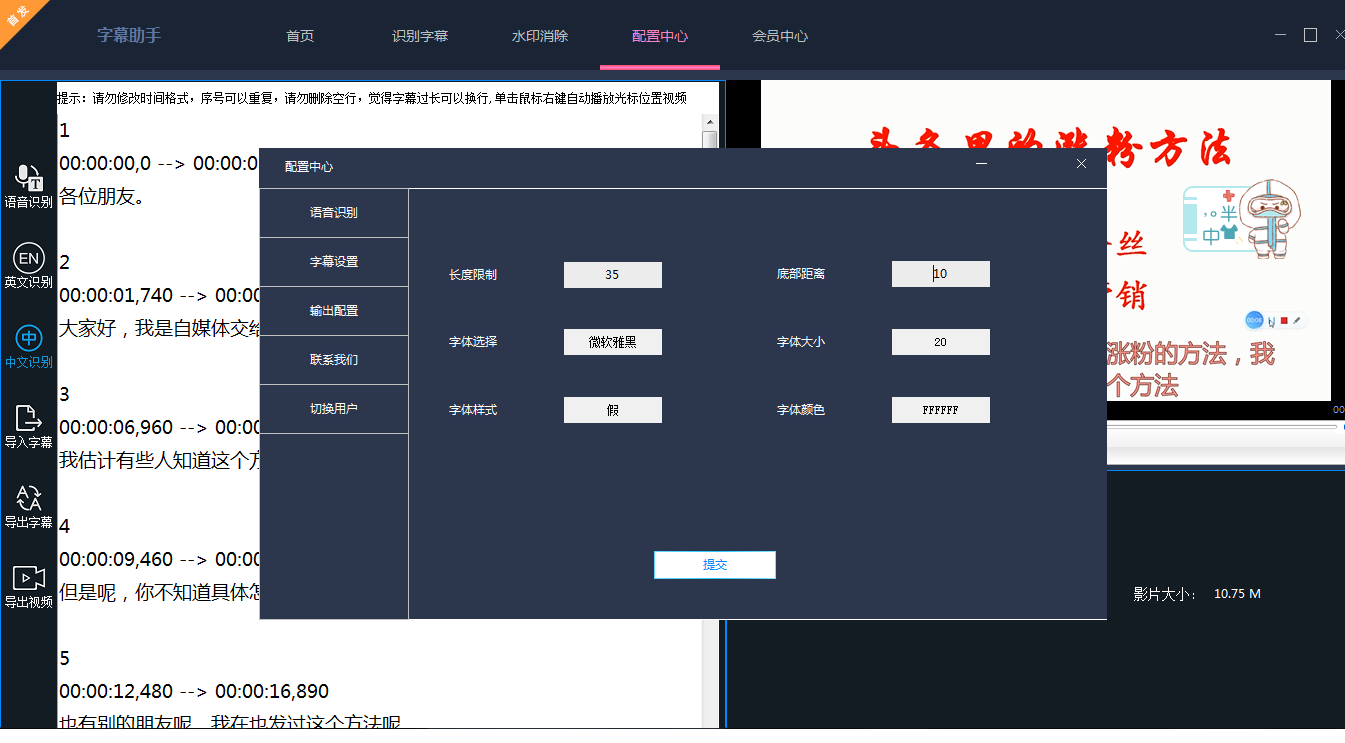
Task: Click the 配置中心 dialog title text
Action: (309, 167)
